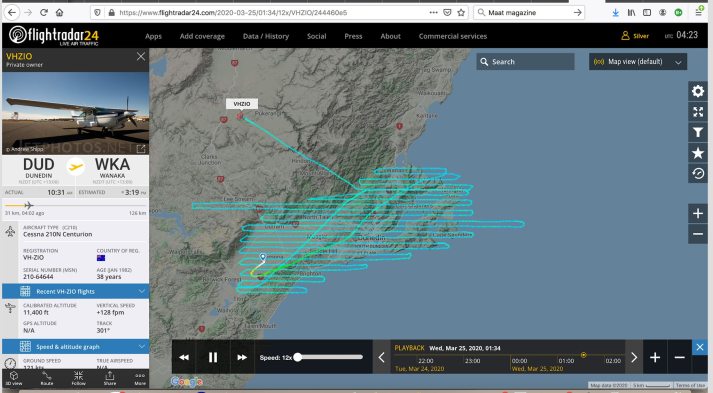
Task: Open Firefox hamburger menu
Action: tap(699, 13)
